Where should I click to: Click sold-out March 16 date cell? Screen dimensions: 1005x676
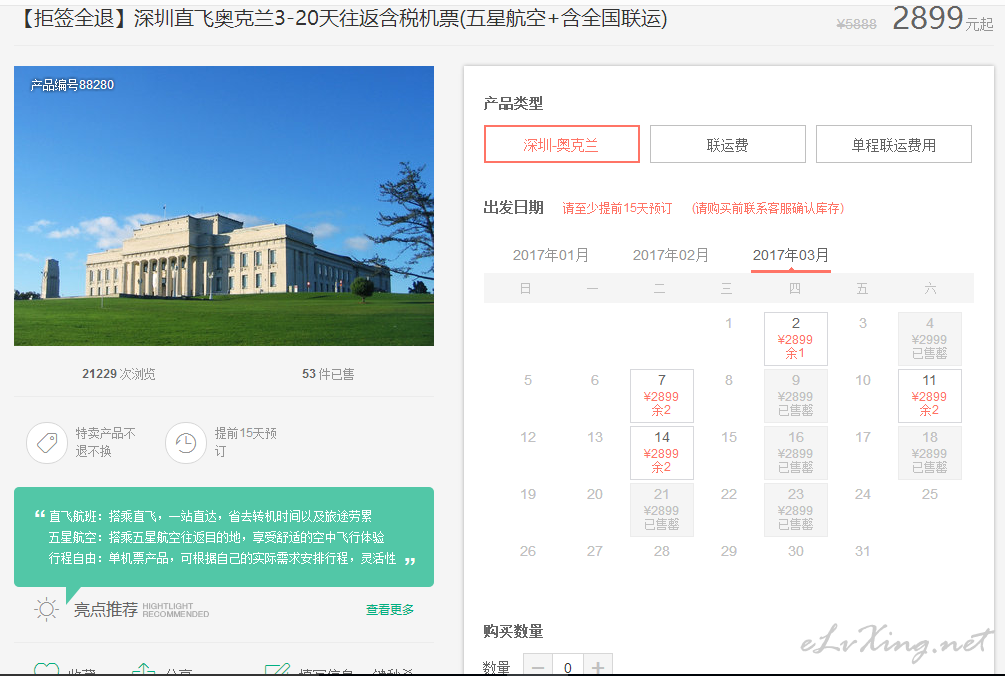tap(795, 452)
